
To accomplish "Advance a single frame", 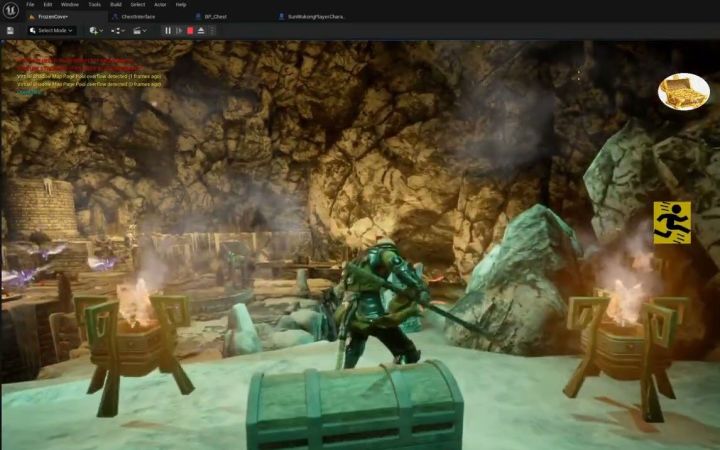I will pos(179,31).
